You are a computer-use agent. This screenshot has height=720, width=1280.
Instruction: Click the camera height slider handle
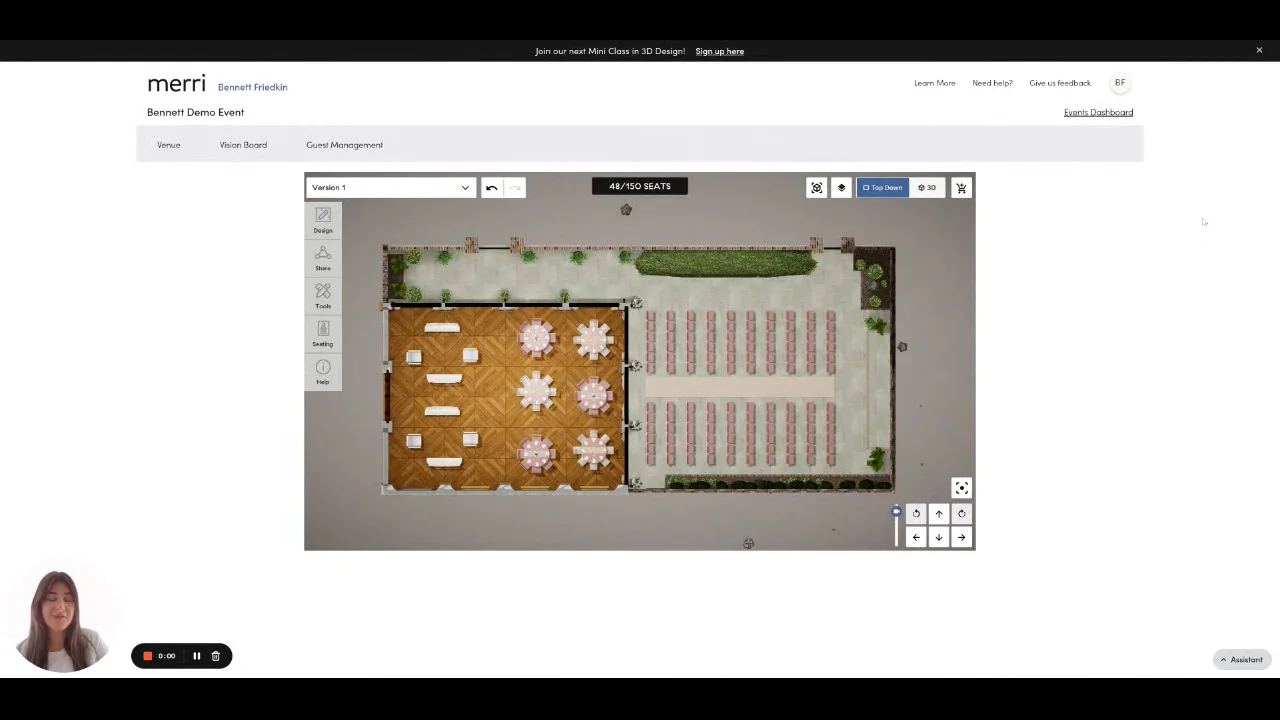coord(896,512)
